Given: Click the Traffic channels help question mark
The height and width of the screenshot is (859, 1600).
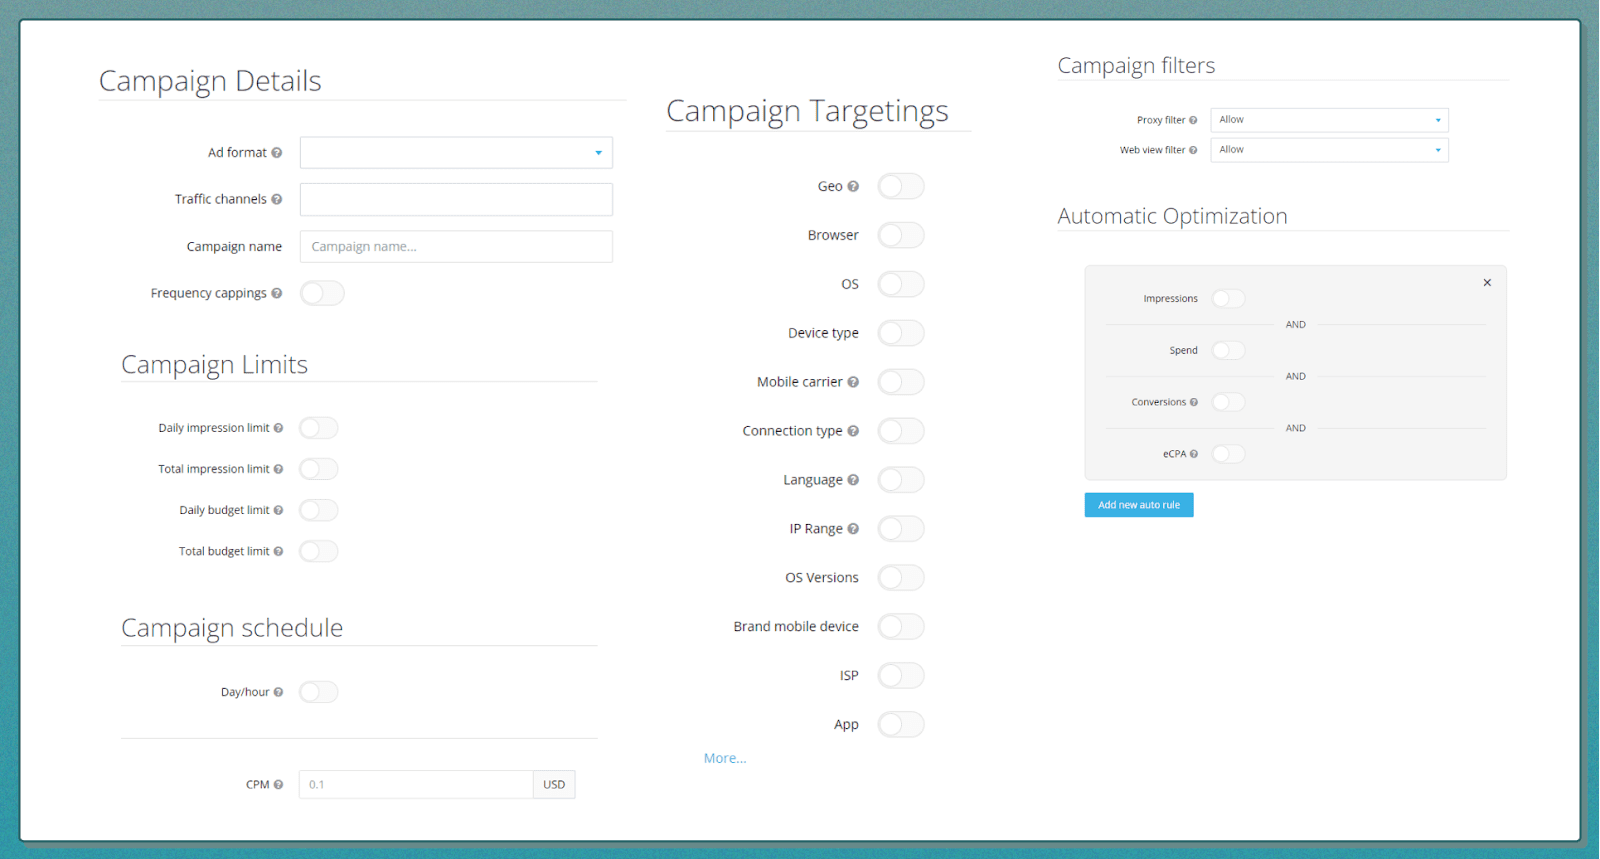Looking at the screenshot, I should pos(277,199).
